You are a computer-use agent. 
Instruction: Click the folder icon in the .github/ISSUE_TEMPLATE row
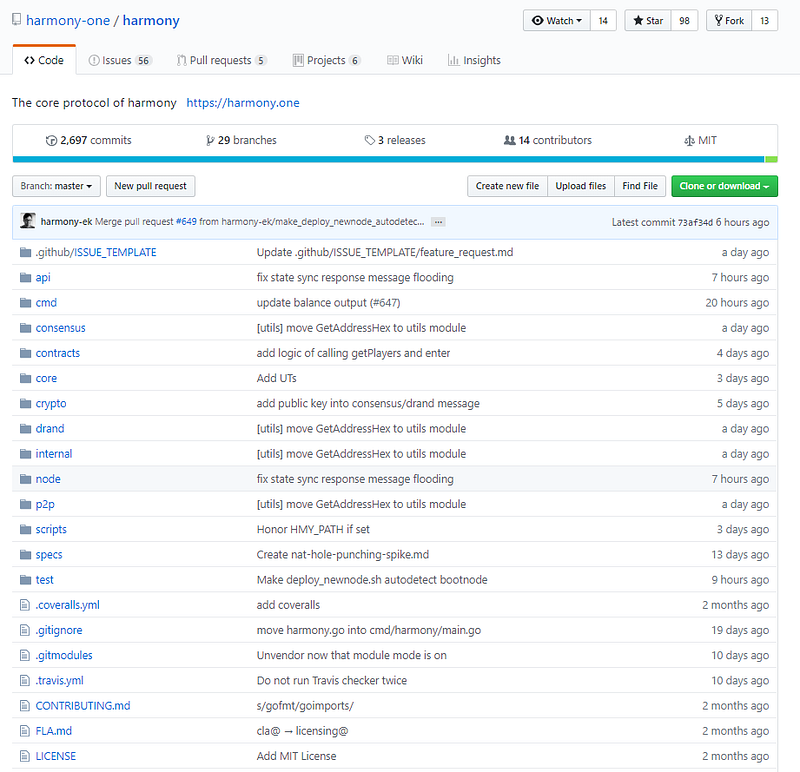pos(26,252)
